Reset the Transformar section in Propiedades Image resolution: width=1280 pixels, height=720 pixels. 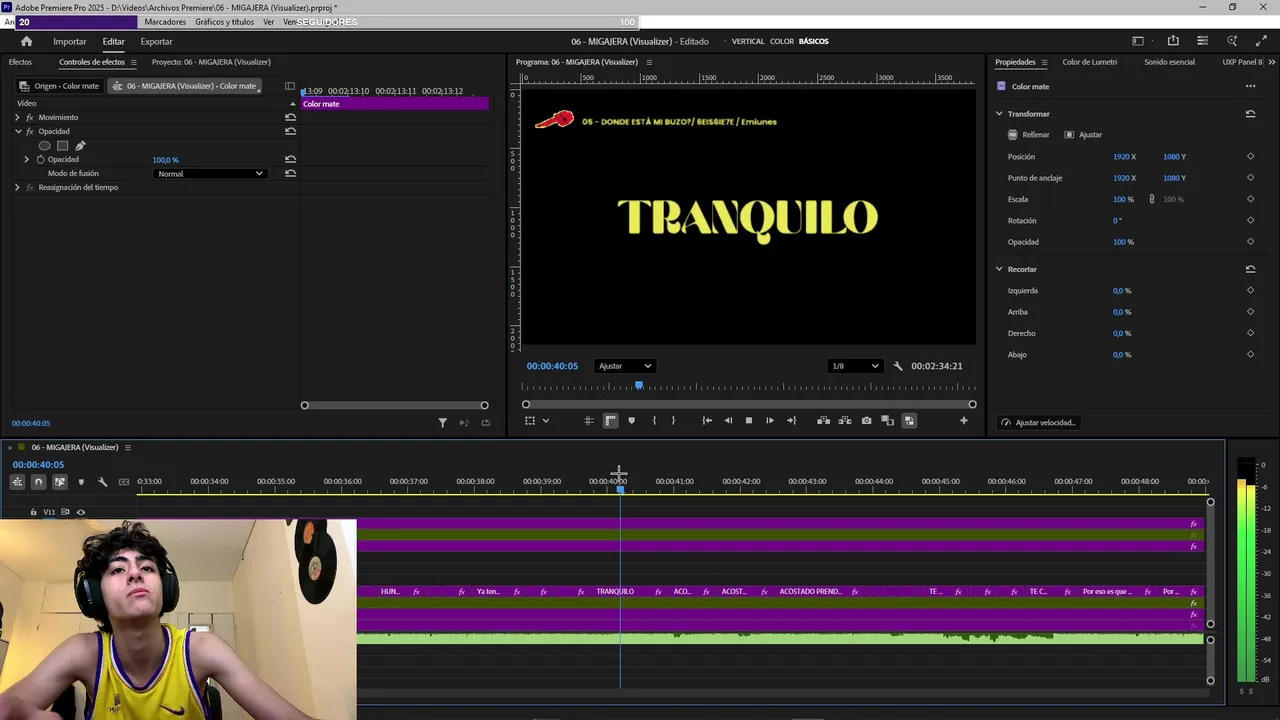[x=1250, y=114]
